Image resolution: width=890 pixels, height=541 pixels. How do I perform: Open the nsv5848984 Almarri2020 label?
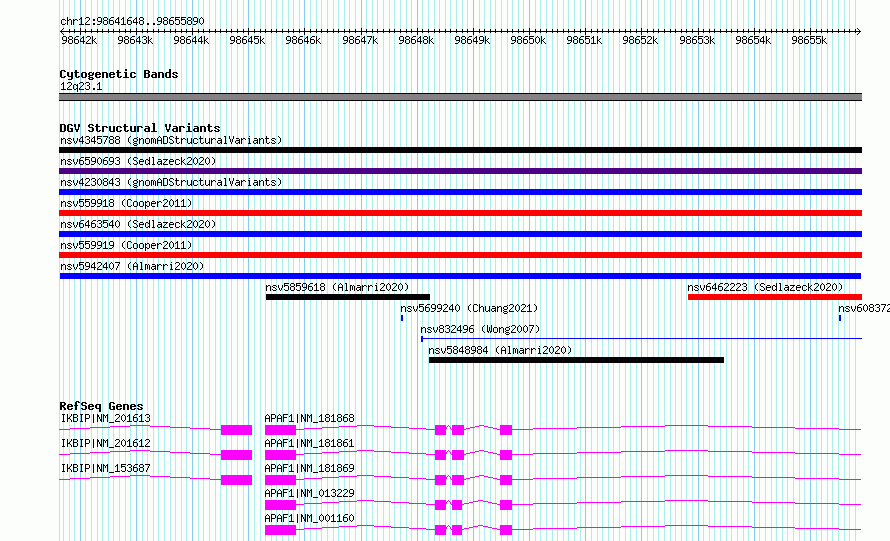click(x=500, y=350)
